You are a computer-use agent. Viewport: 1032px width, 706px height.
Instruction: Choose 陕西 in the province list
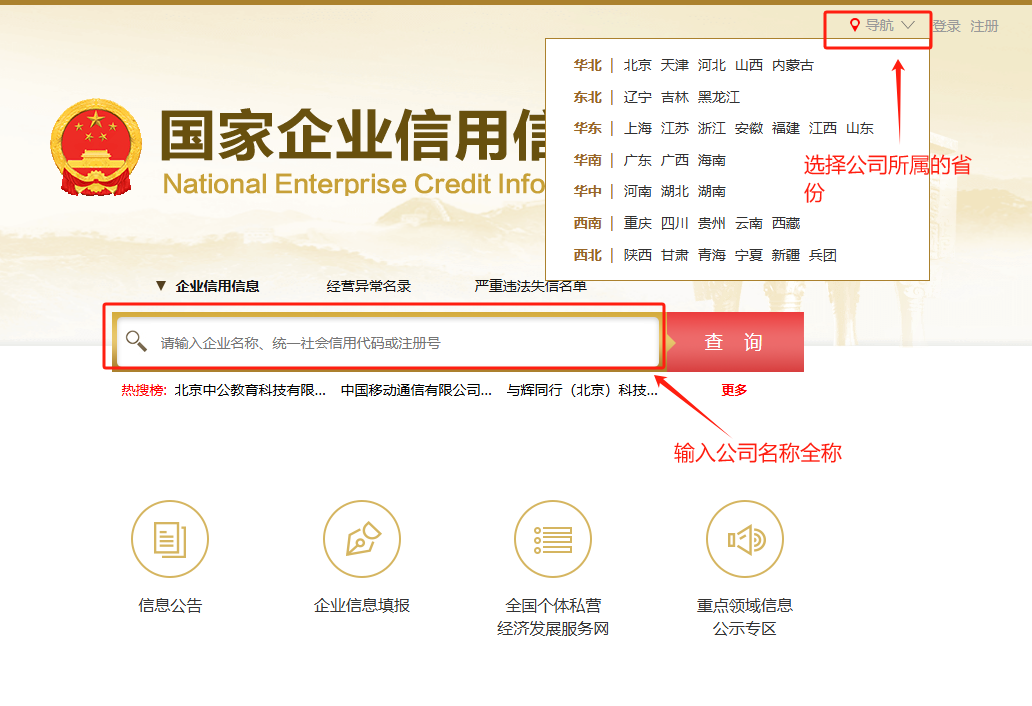point(638,255)
